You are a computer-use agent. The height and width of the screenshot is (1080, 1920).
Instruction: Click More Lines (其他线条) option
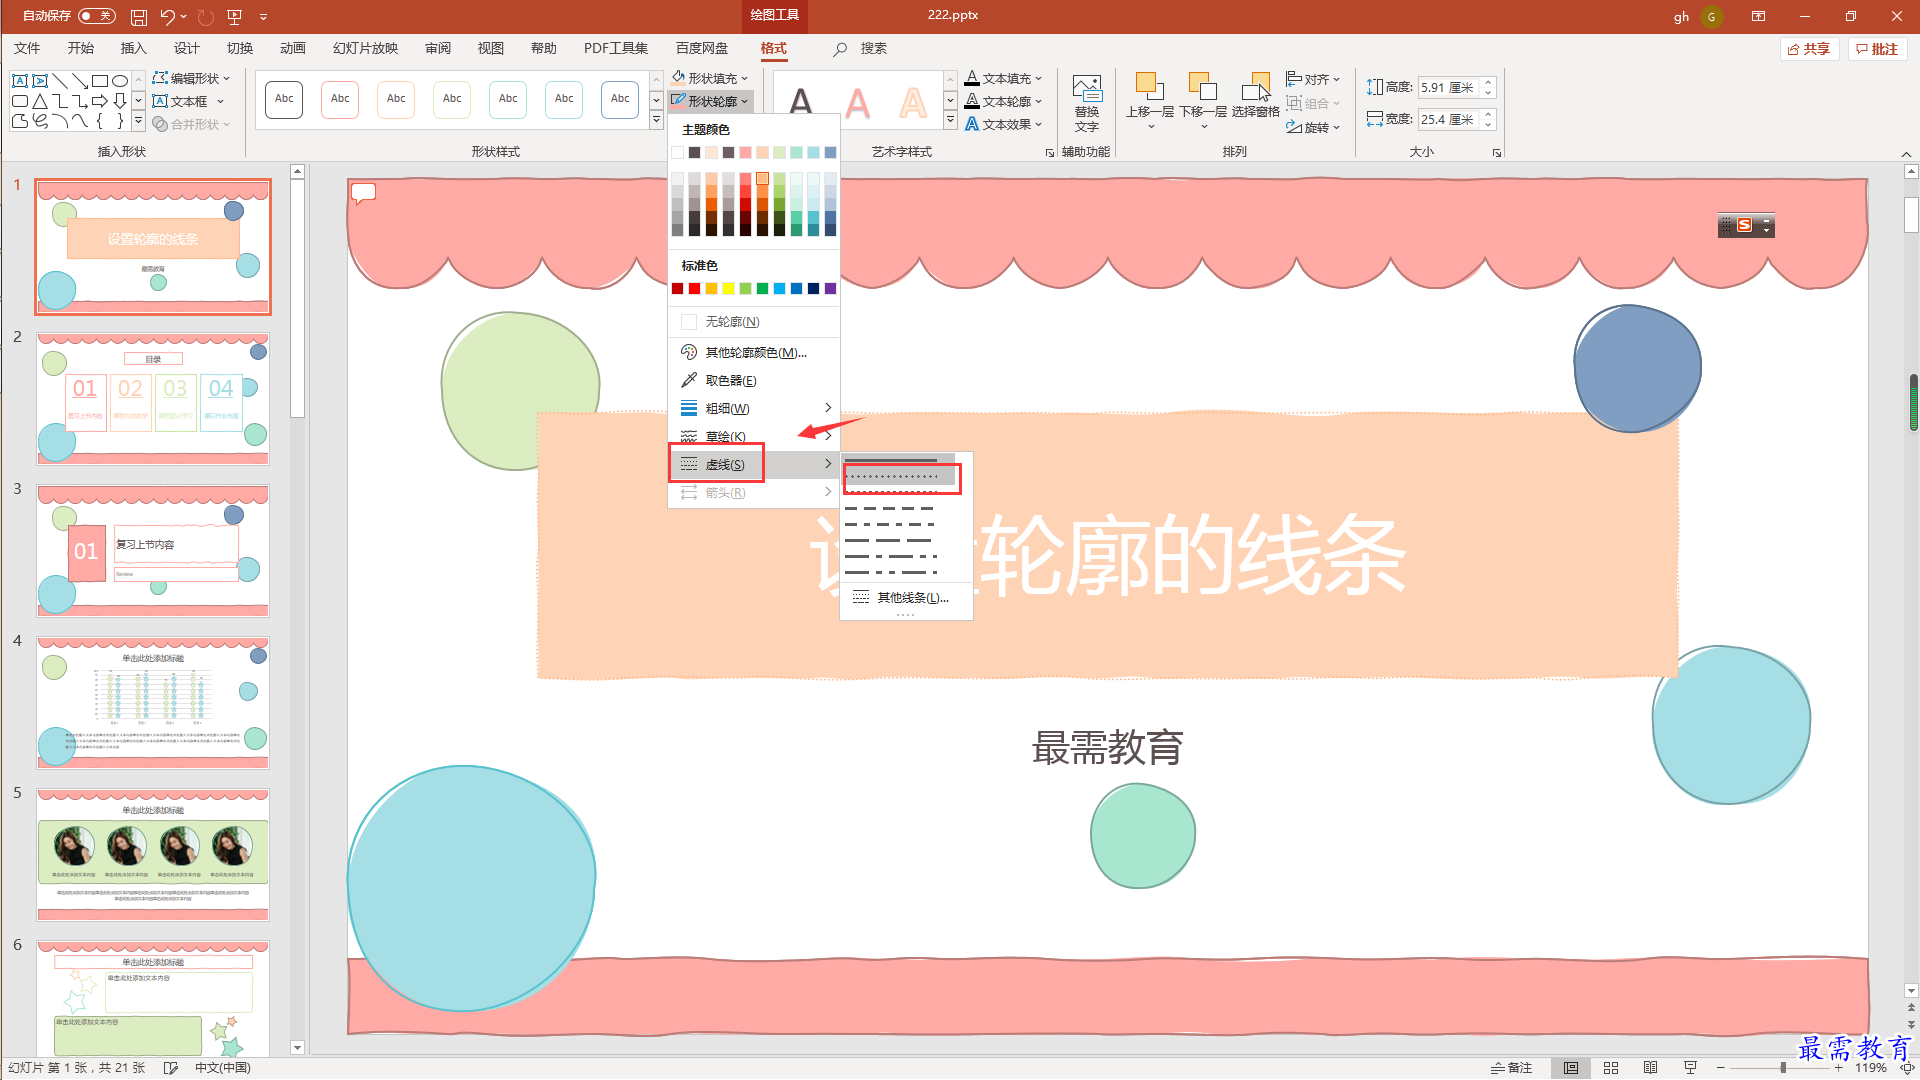(906, 597)
